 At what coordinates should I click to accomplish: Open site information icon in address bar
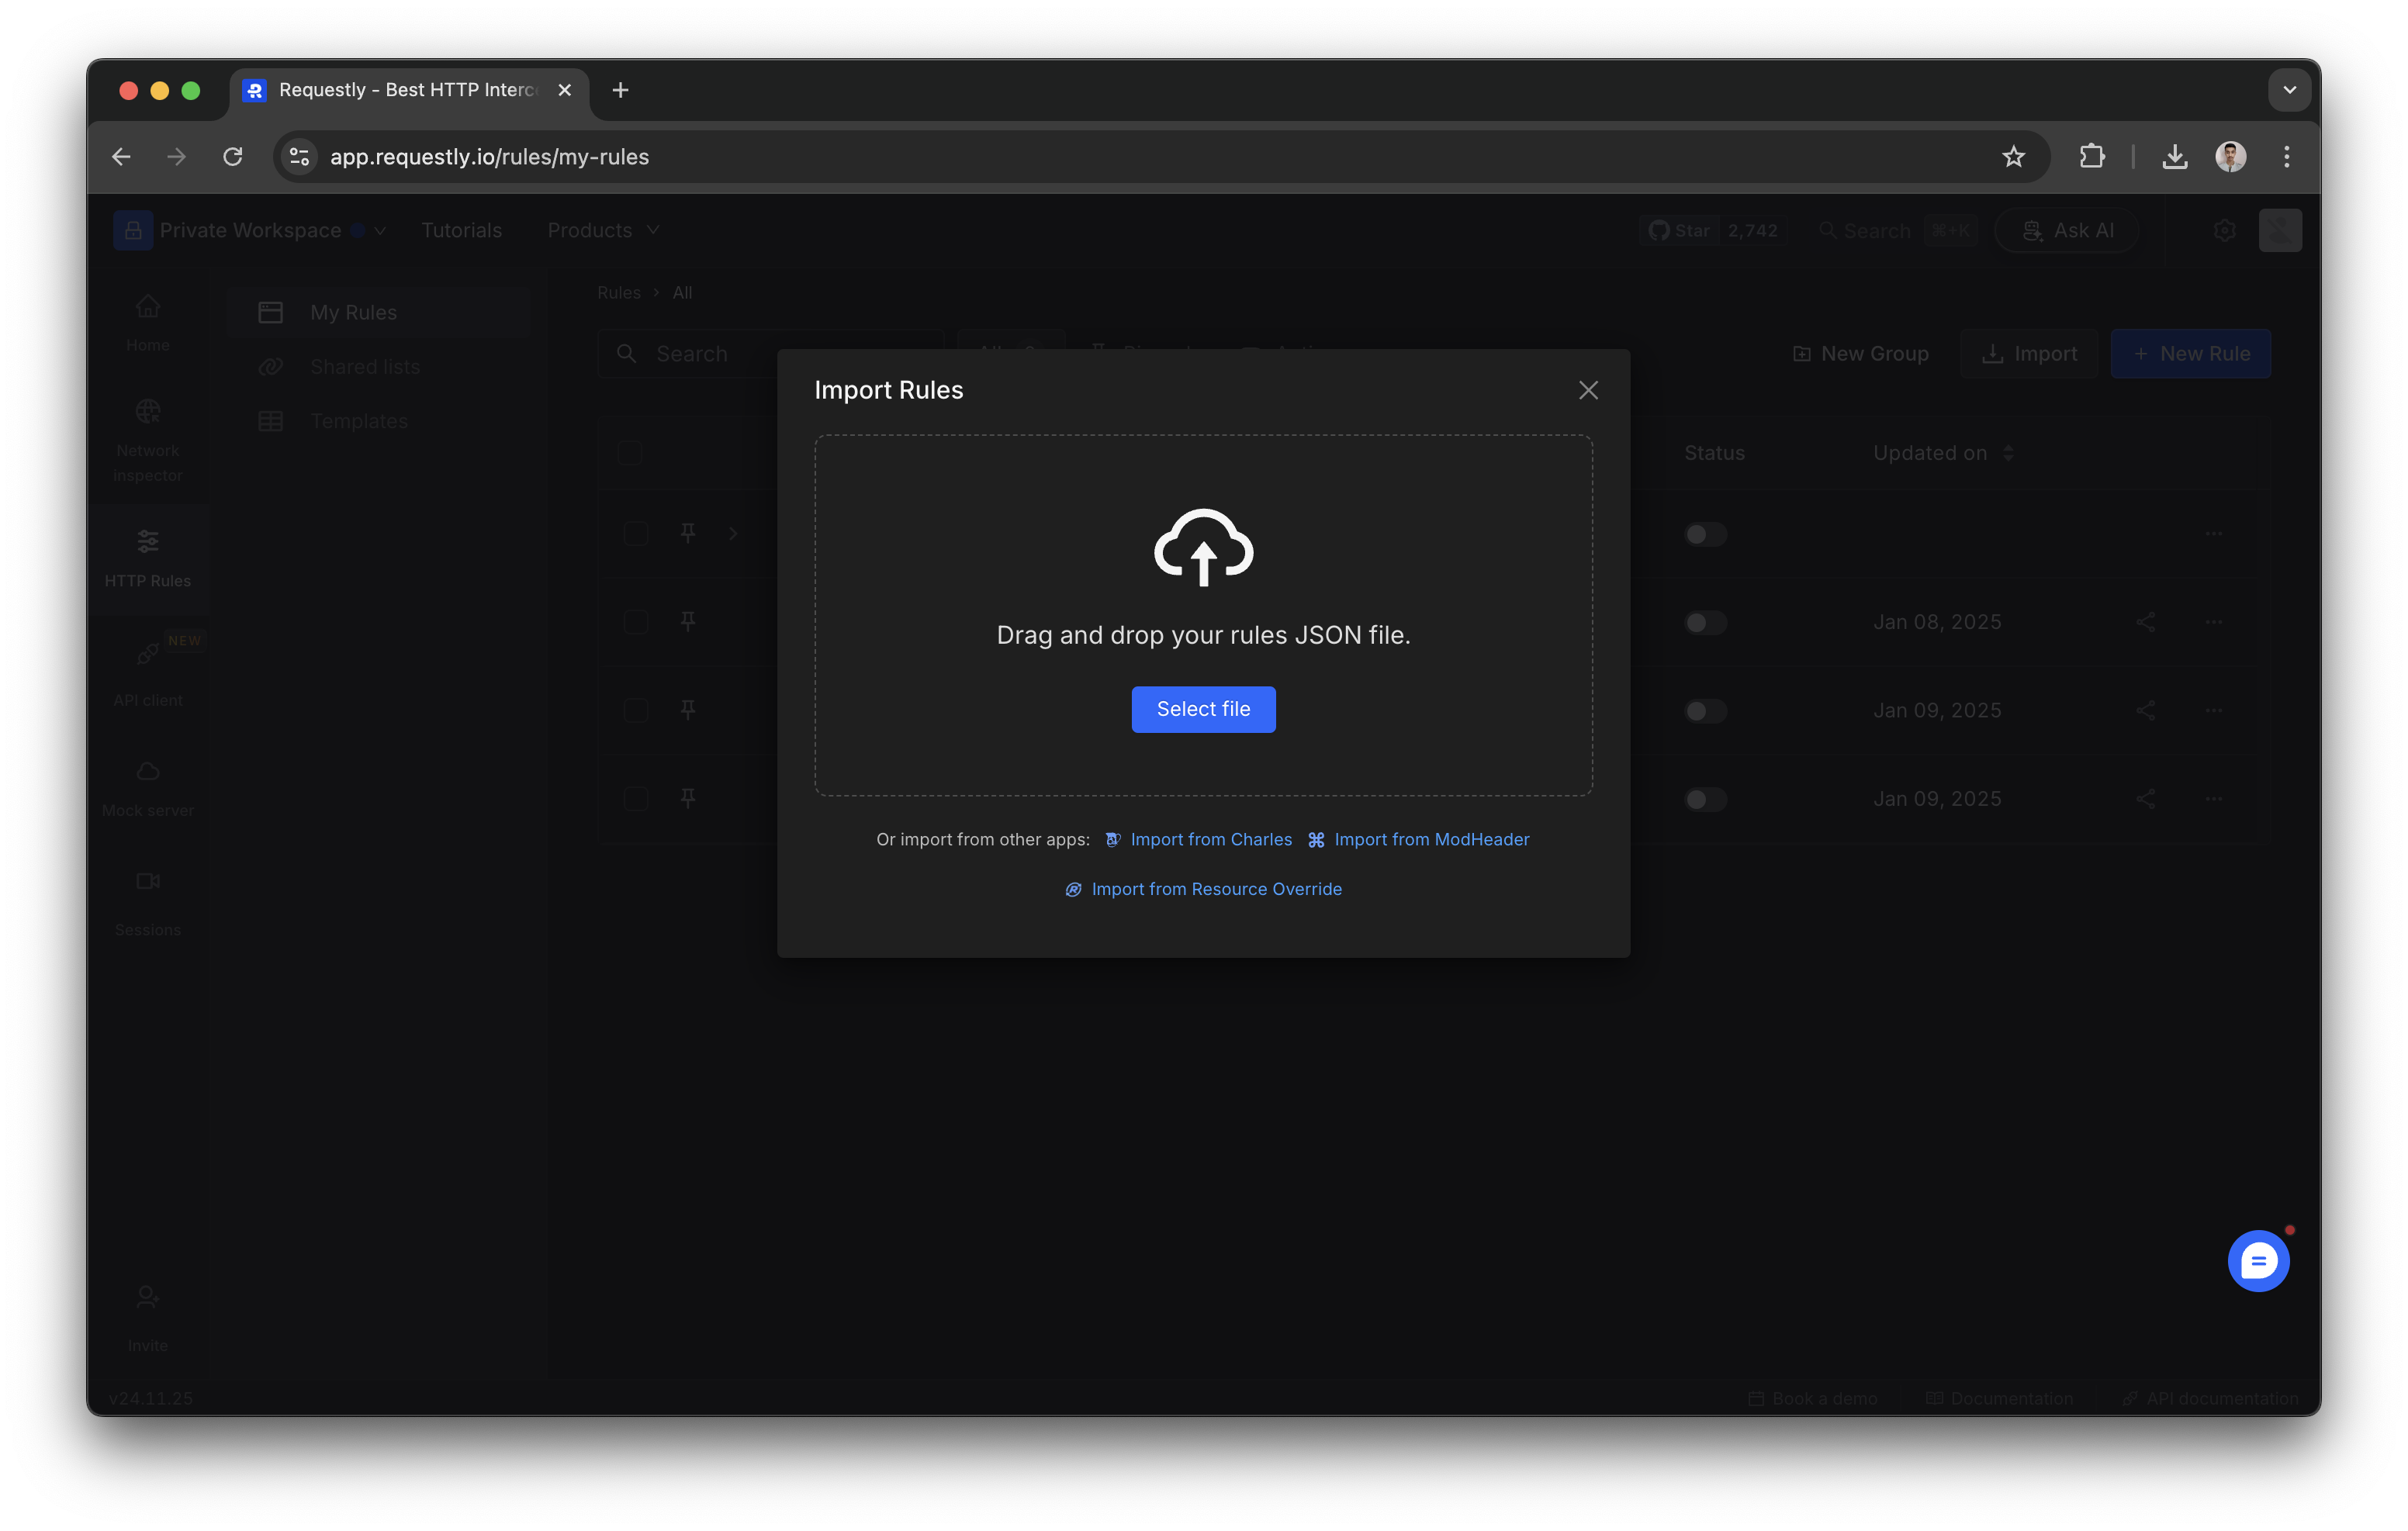[x=299, y=157]
